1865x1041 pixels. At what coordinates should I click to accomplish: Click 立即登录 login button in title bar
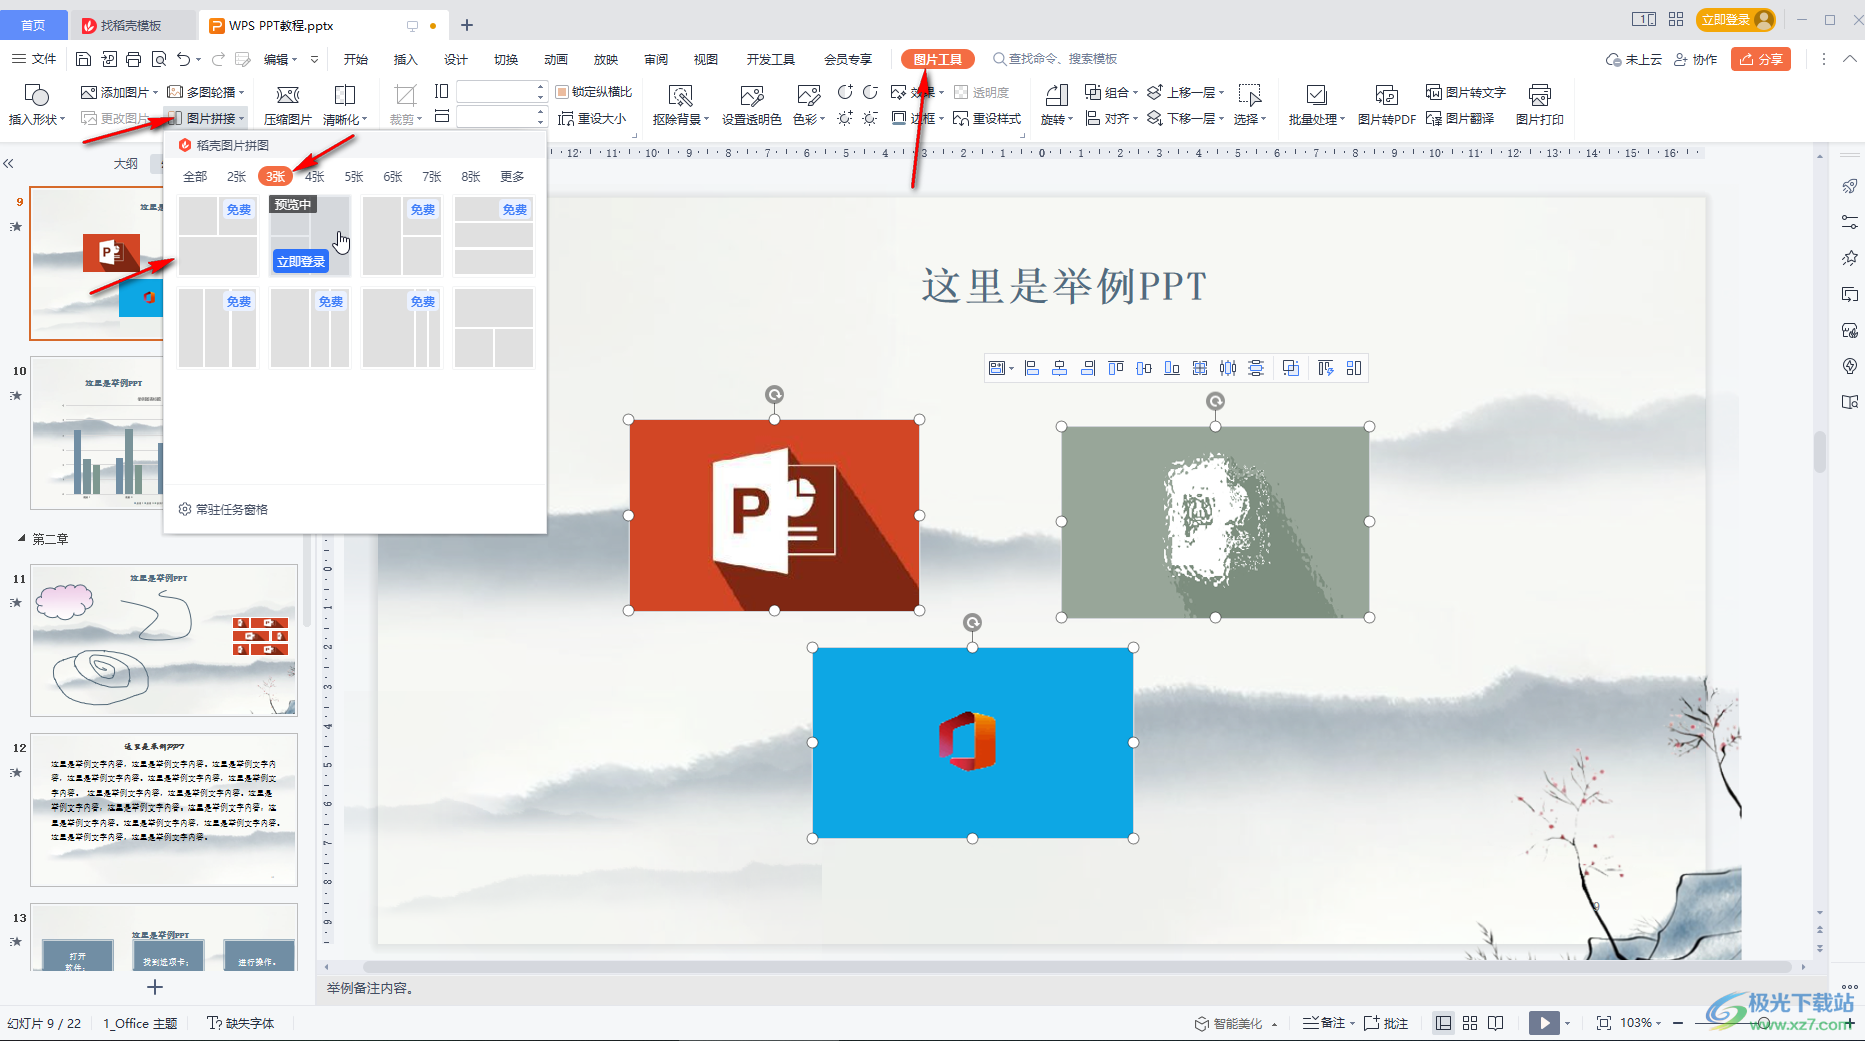(x=1736, y=19)
